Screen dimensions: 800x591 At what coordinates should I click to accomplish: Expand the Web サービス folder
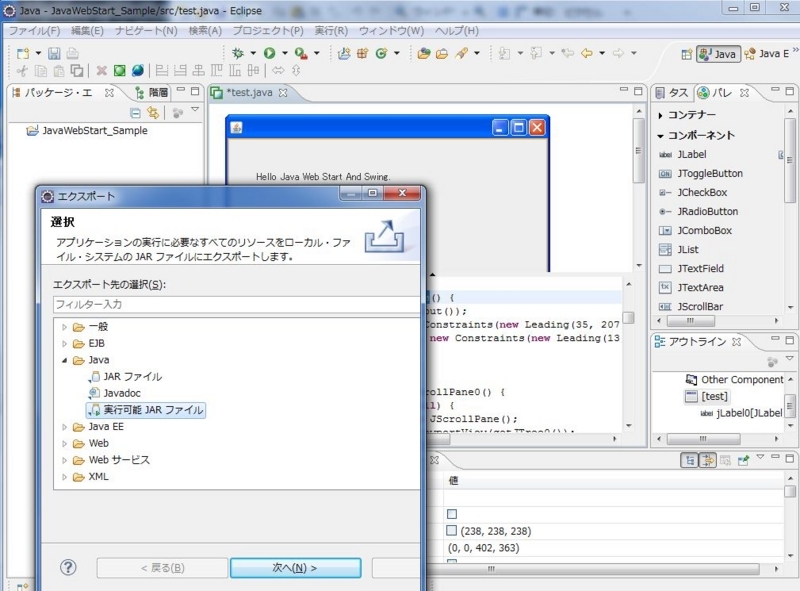click(x=64, y=460)
